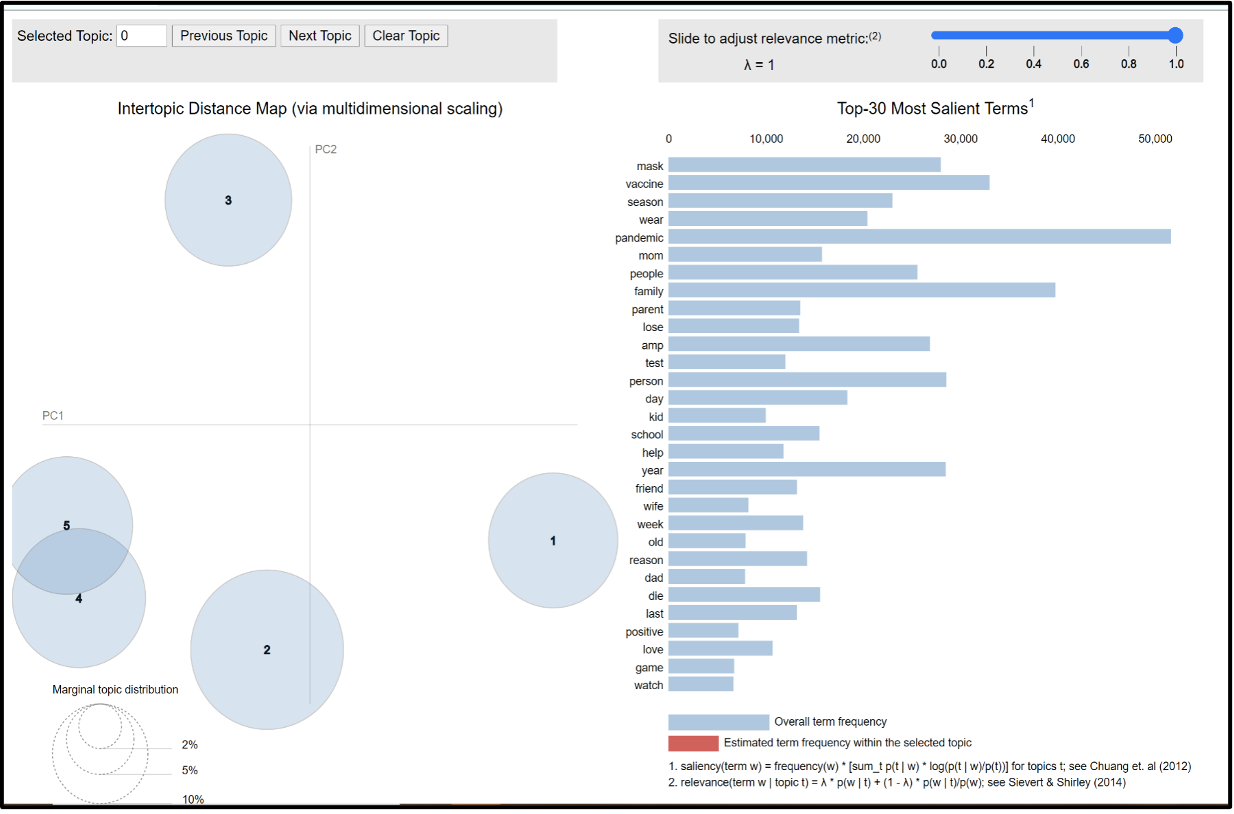Select topic circle 1 on the map
Screen dimensions: 1234x814
[553, 540]
